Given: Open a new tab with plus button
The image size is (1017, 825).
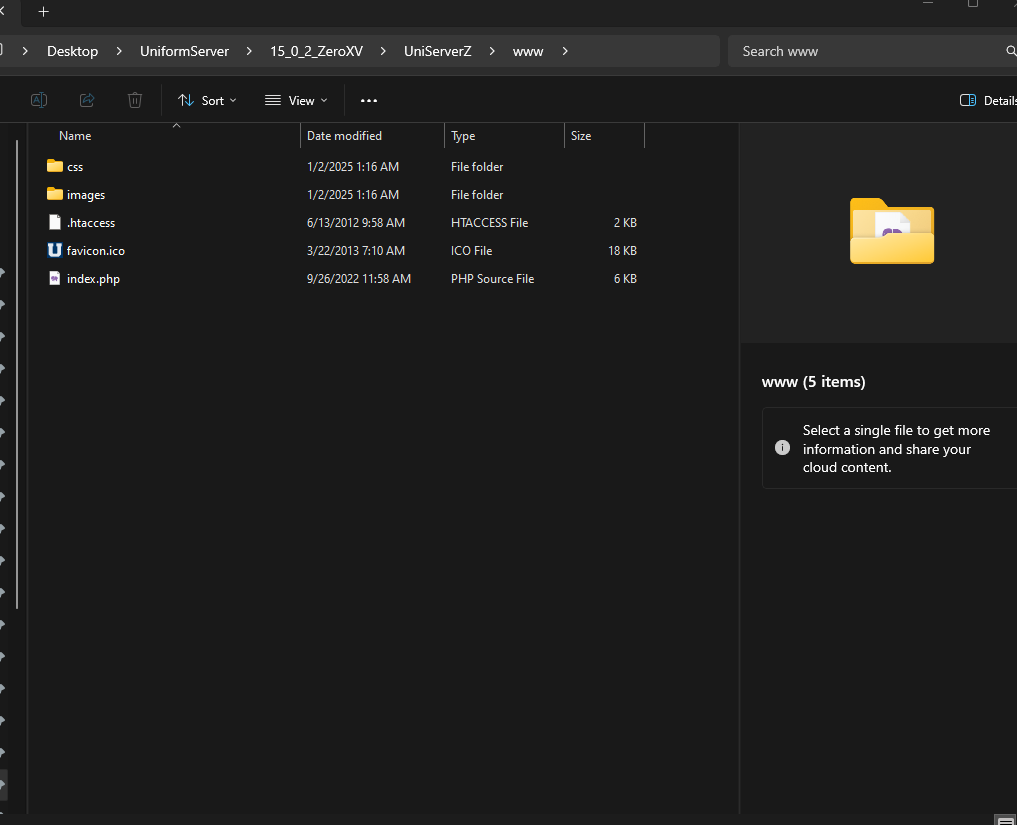Looking at the screenshot, I should (x=43, y=12).
